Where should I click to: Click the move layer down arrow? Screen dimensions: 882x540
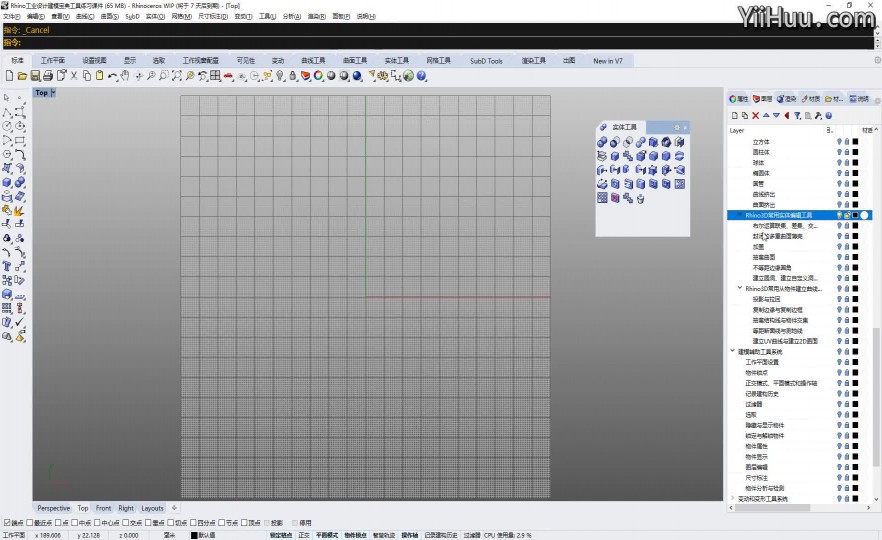pyautogui.click(x=776, y=115)
